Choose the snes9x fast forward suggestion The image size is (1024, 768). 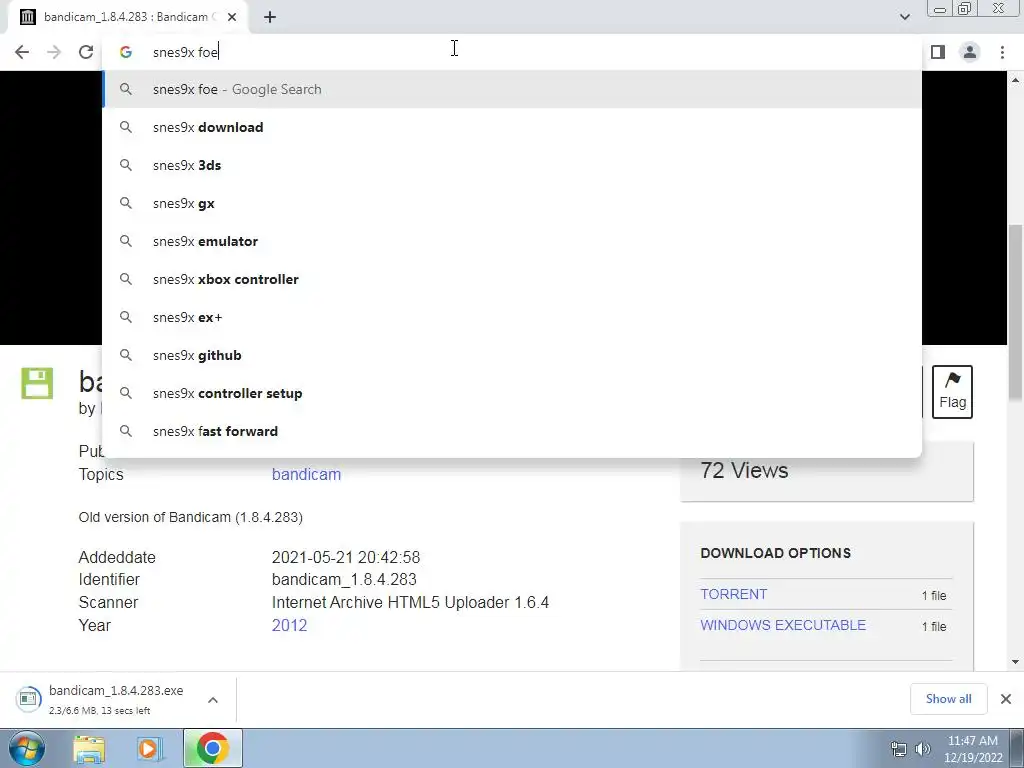click(x=512, y=431)
